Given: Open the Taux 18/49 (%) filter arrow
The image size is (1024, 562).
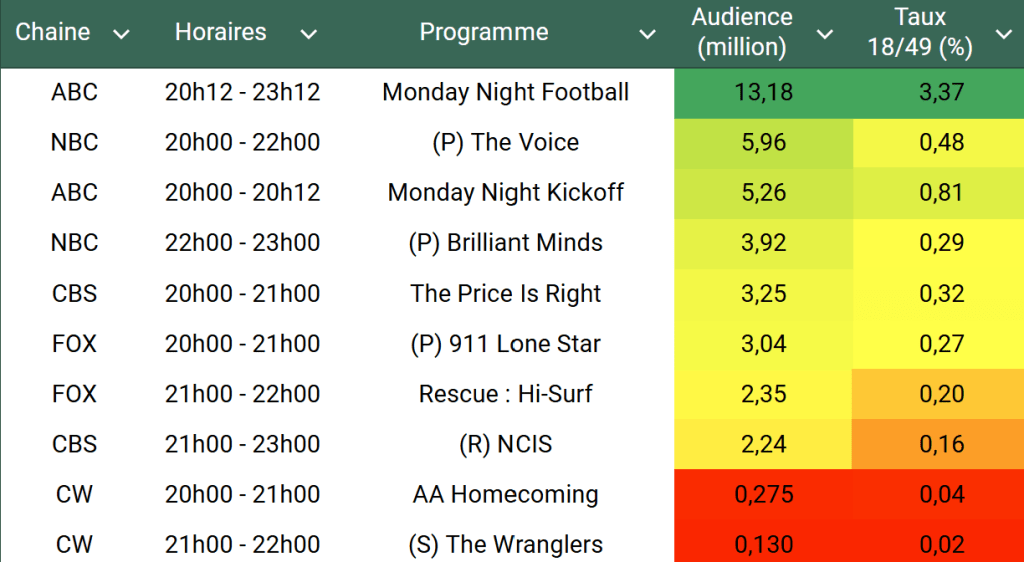Looking at the screenshot, I should click(x=1004, y=35).
